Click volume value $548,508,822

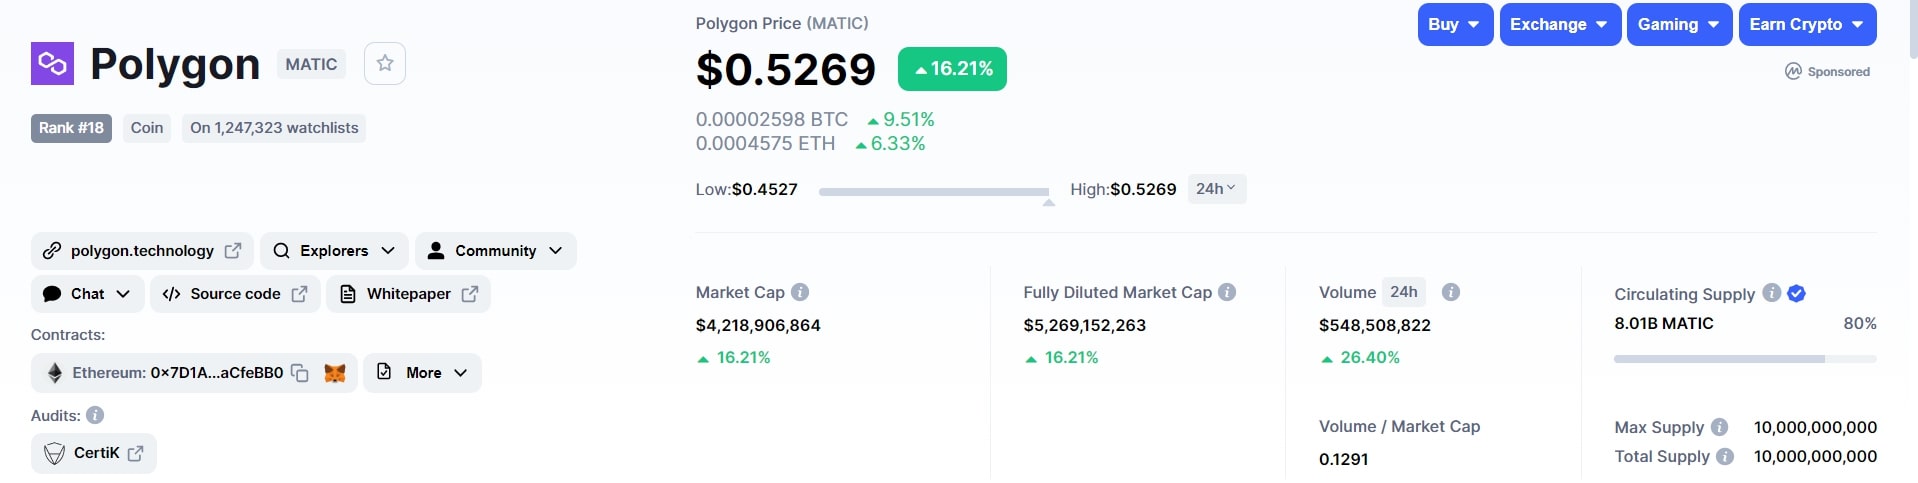click(x=1375, y=325)
